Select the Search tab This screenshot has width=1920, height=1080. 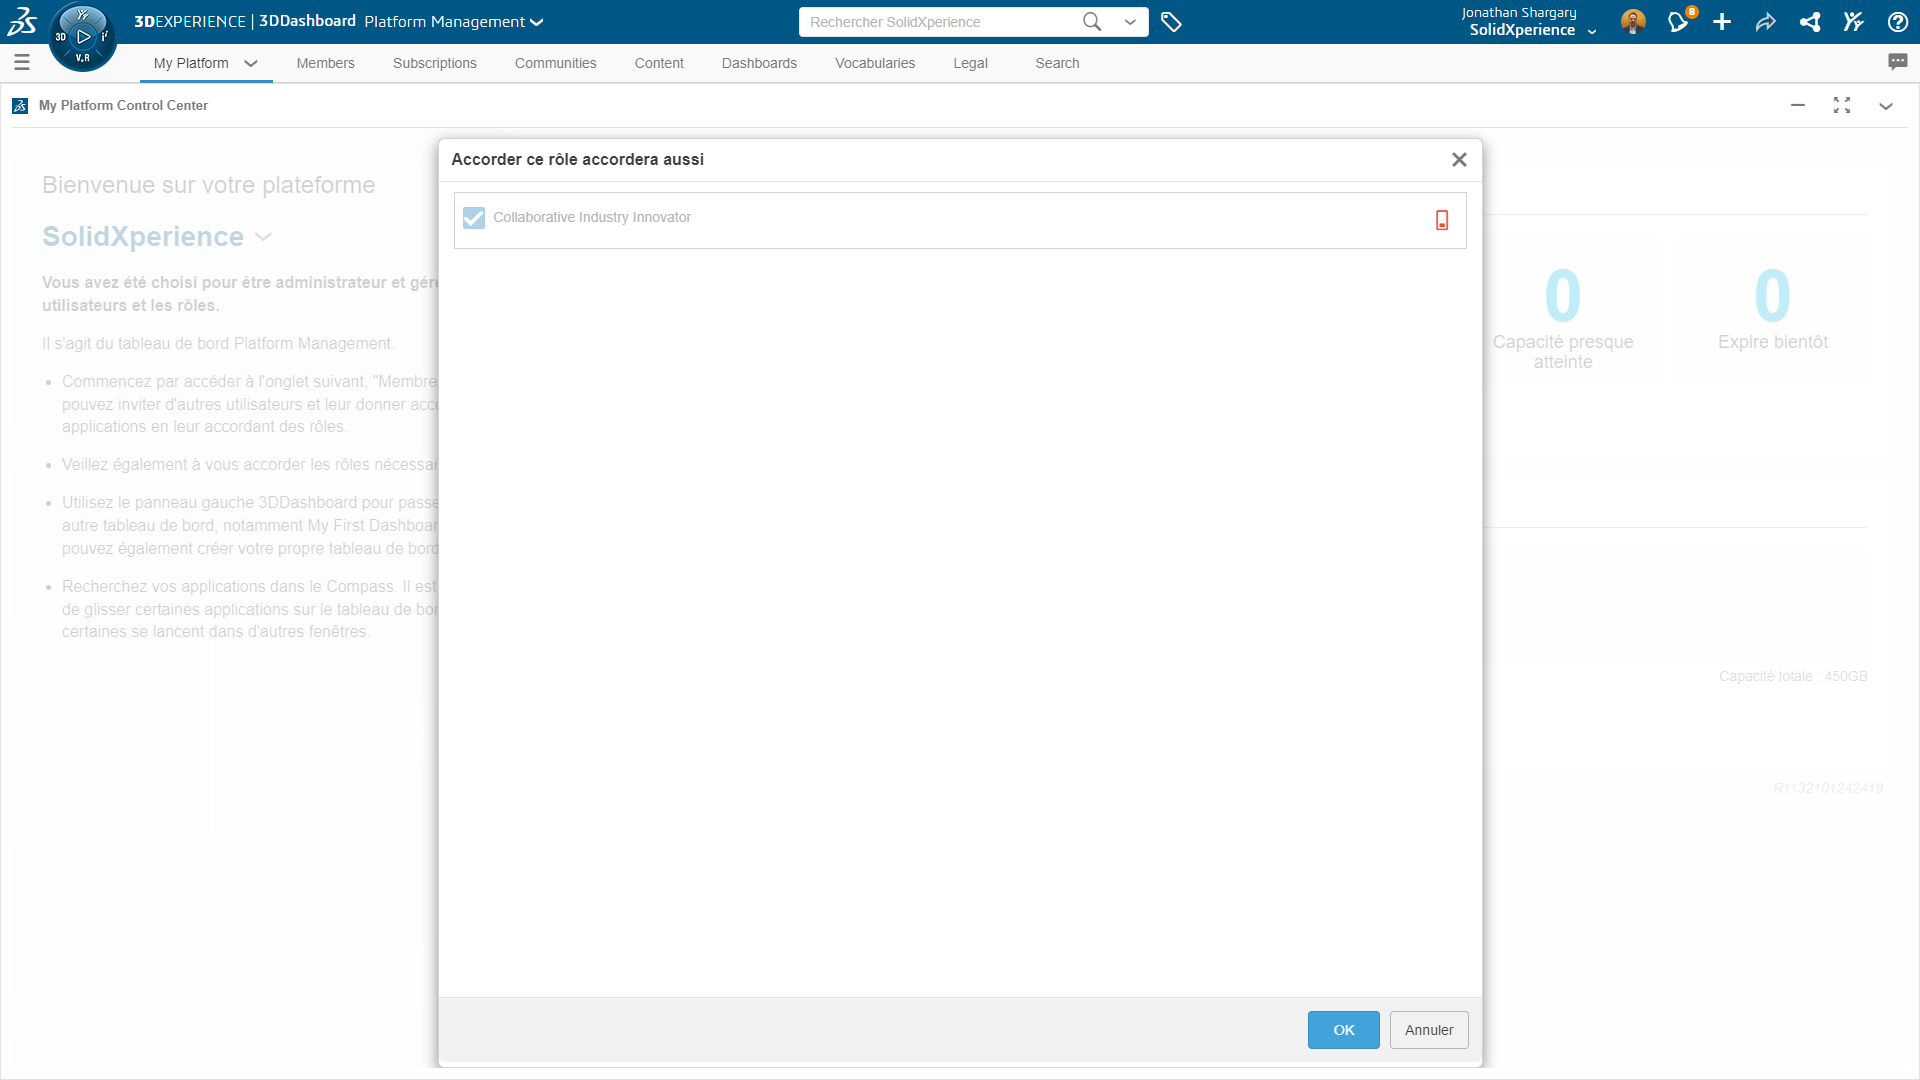click(1057, 63)
